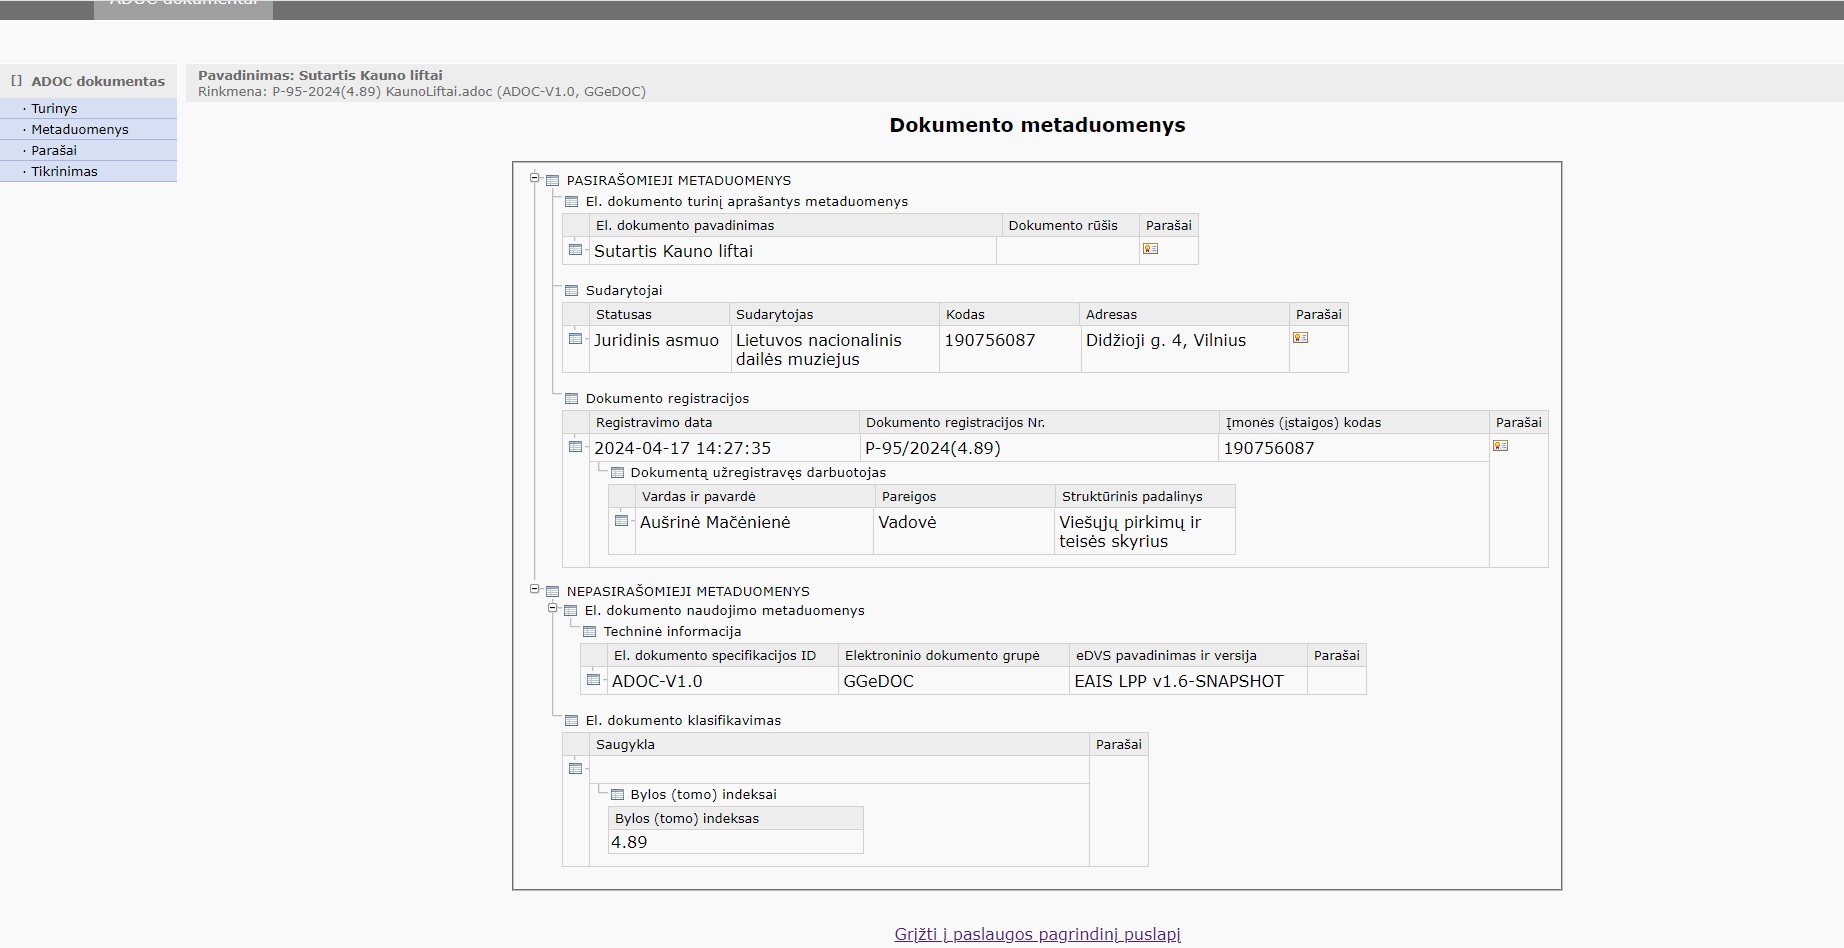Click table icon beside Bylos (tomo) indeksai
The height and width of the screenshot is (948, 1844).
(x=617, y=795)
